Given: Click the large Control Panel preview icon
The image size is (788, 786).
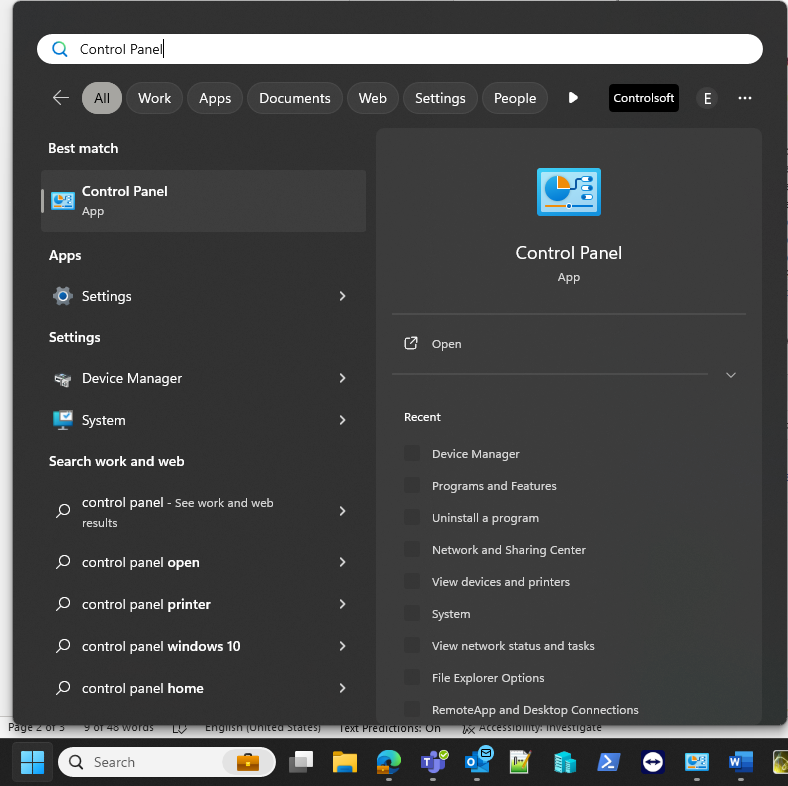Looking at the screenshot, I should pyautogui.click(x=568, y=192).
